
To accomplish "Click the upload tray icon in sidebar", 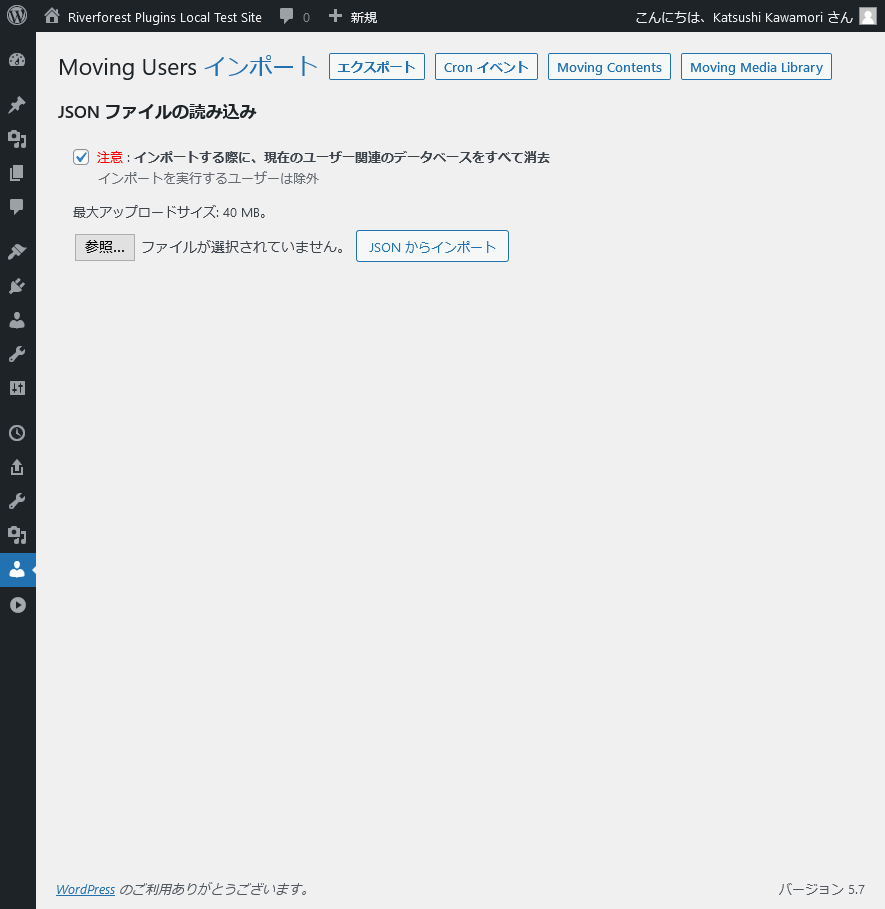I will [x=17, y=467].
